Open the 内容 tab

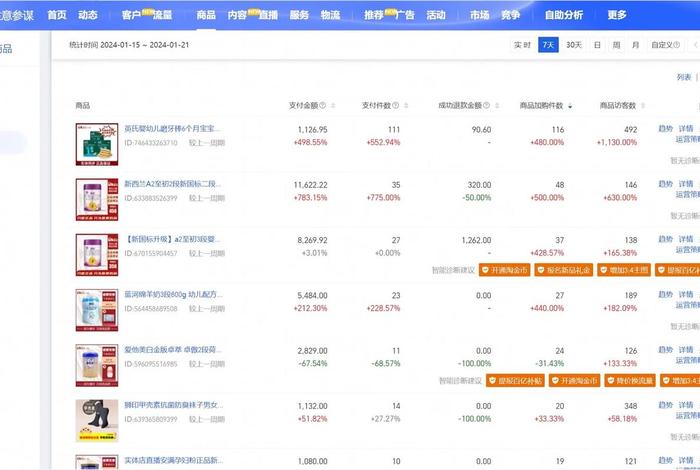pos(237,15)
